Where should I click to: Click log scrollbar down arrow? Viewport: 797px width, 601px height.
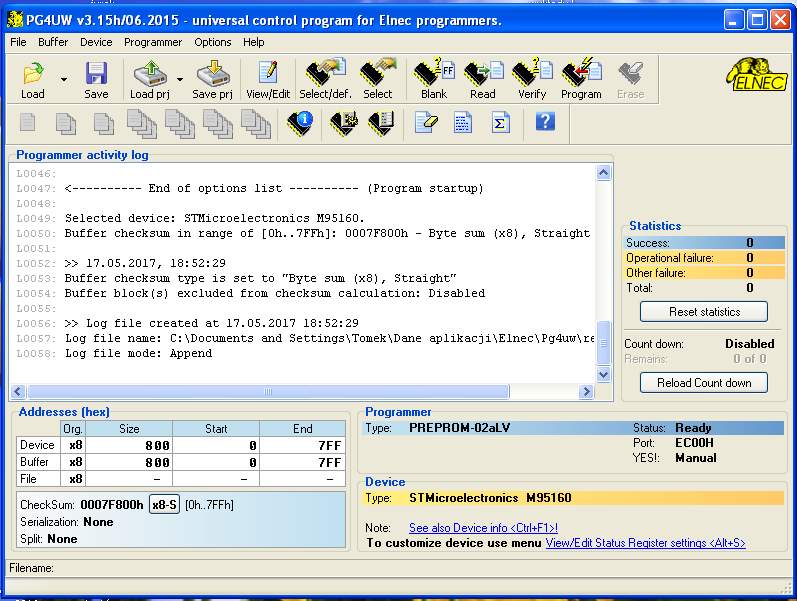(x=603, y=375)
